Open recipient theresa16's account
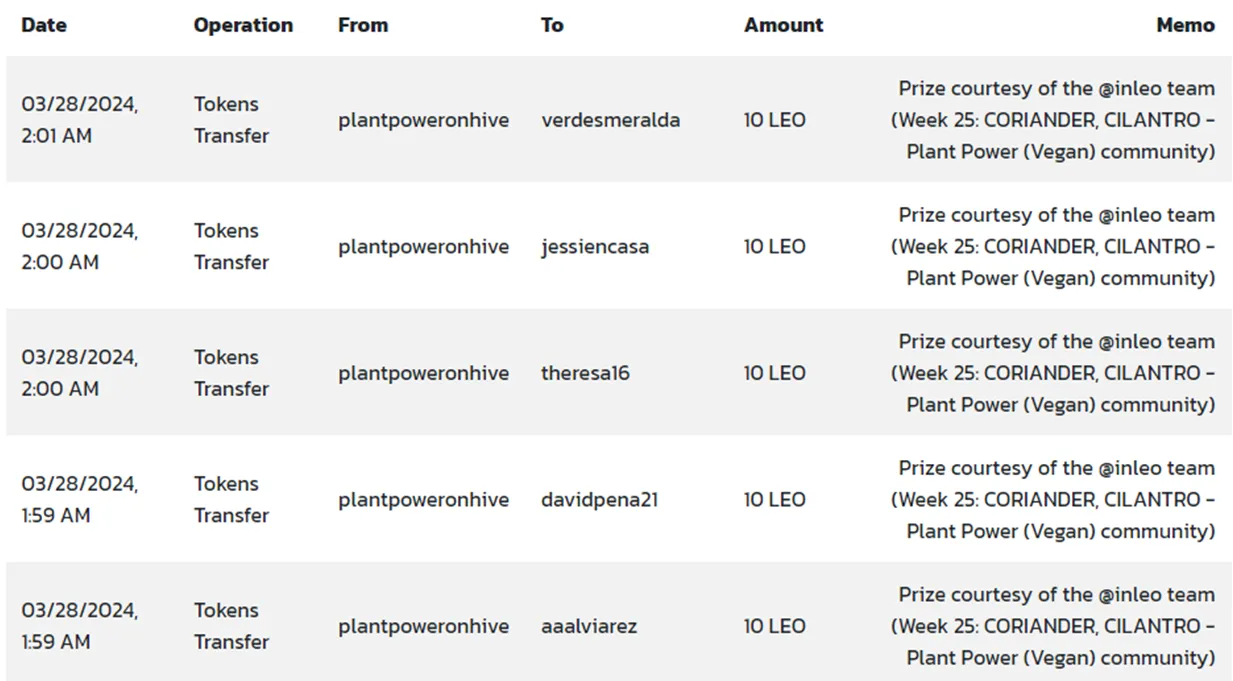The height and width of the screenshot is (681, 1233). click(585, 373)
